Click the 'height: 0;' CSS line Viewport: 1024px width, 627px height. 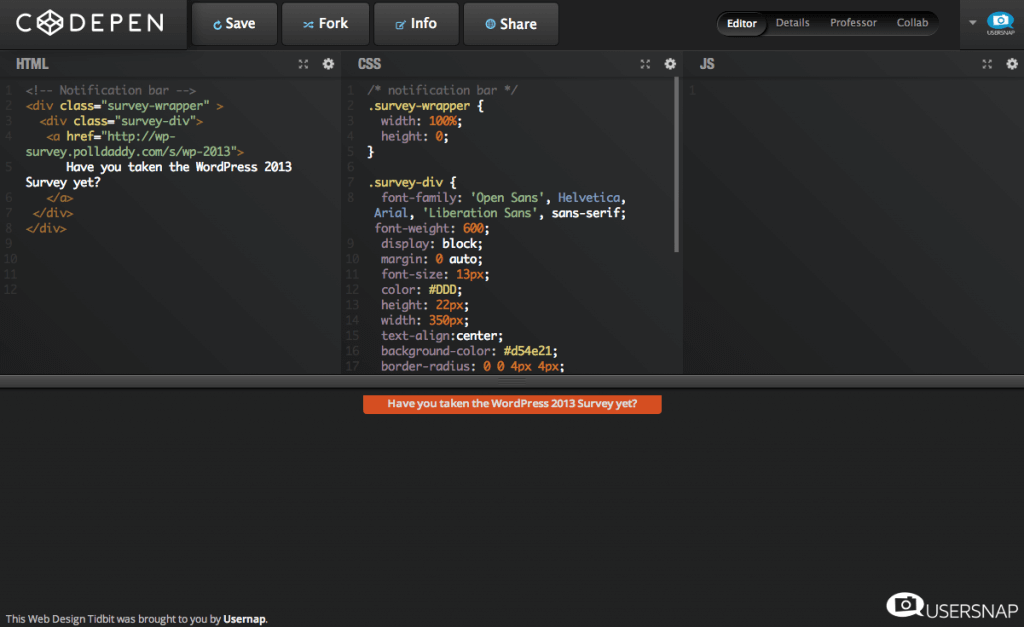pyautogui.click(x=415, y=137)
